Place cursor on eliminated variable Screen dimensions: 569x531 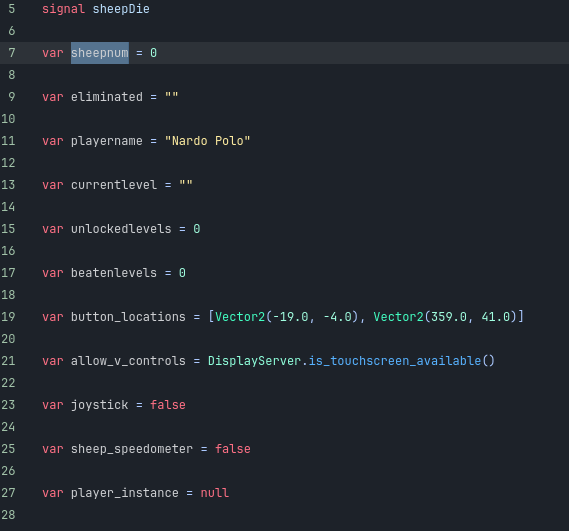(x=107, y=97)
